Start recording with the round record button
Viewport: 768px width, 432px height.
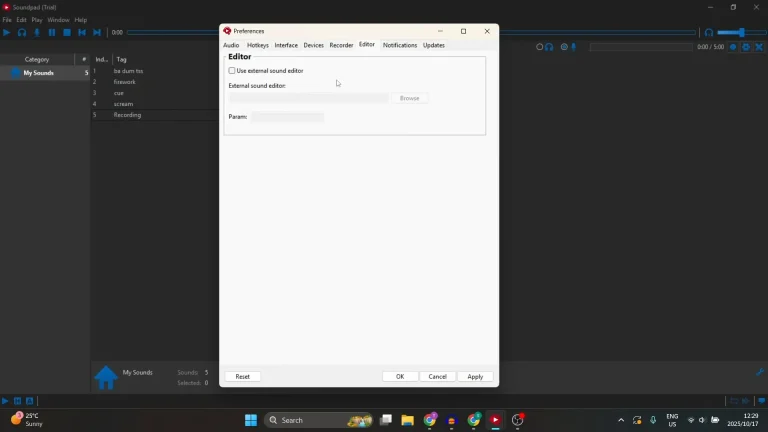[x=733, y=47]
